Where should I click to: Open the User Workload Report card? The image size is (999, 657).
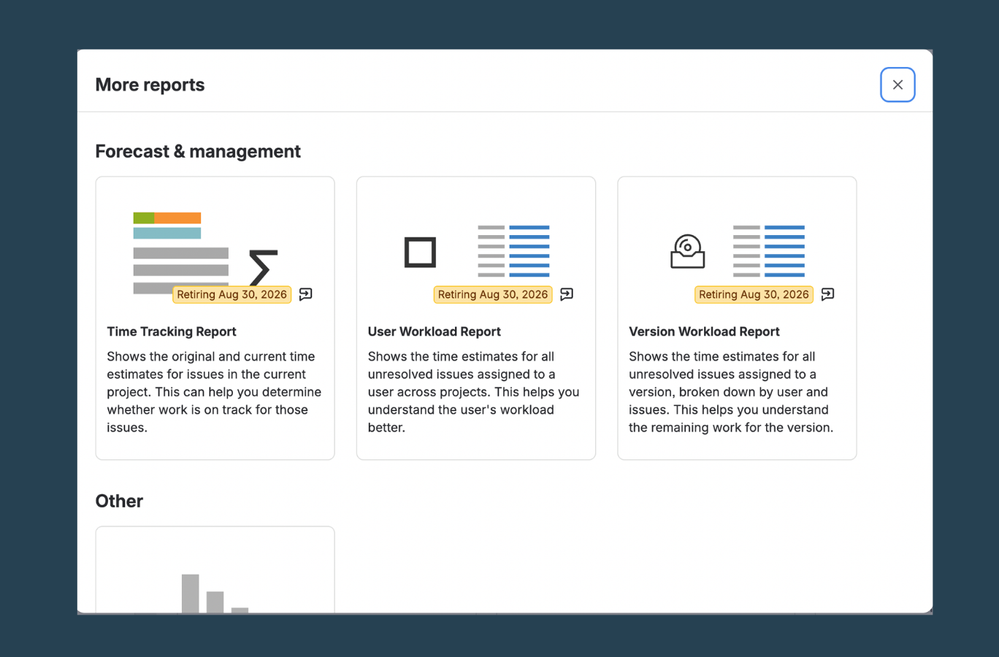(476, 318)
